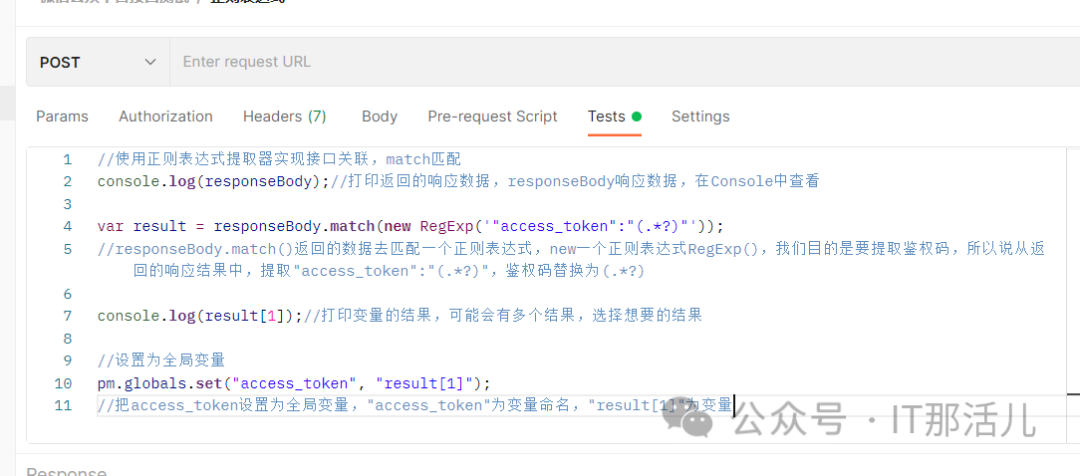Click the //设置为全局变量 comment line
This screenshot has width=1080, height=476.
pyautogui.click(x=161, y=360)
